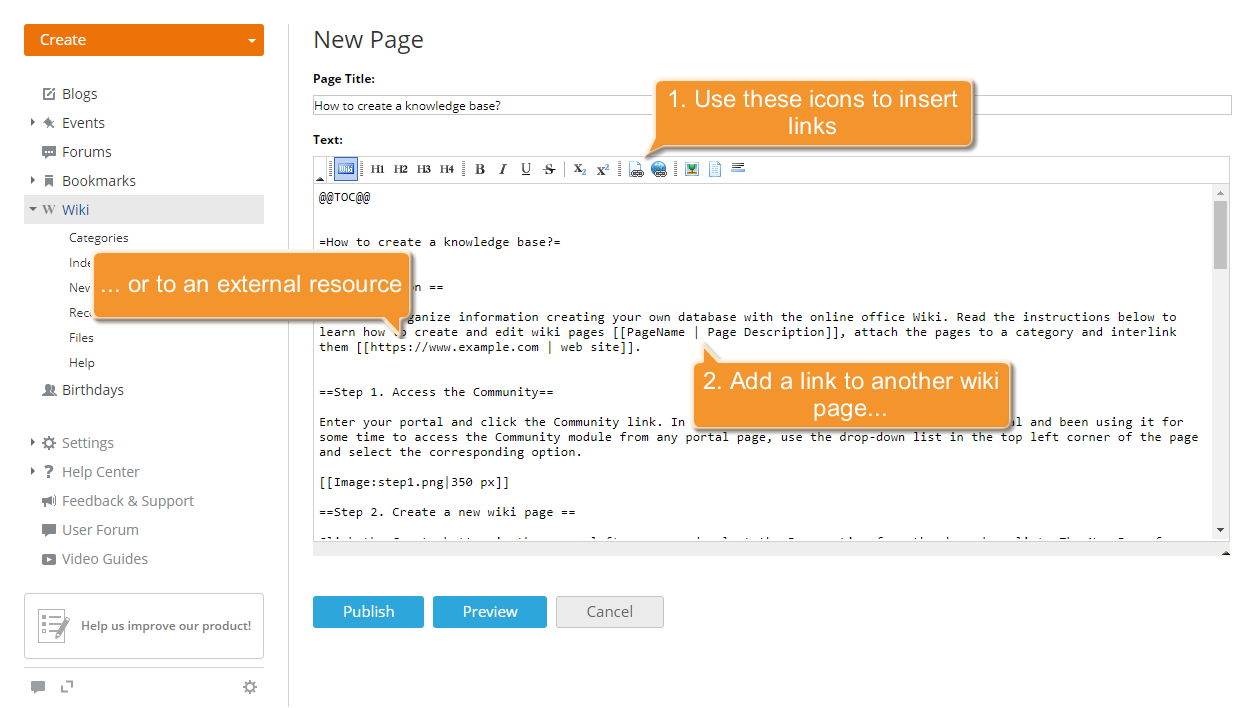Click the Create button
1240x708 pixels.
144,40
